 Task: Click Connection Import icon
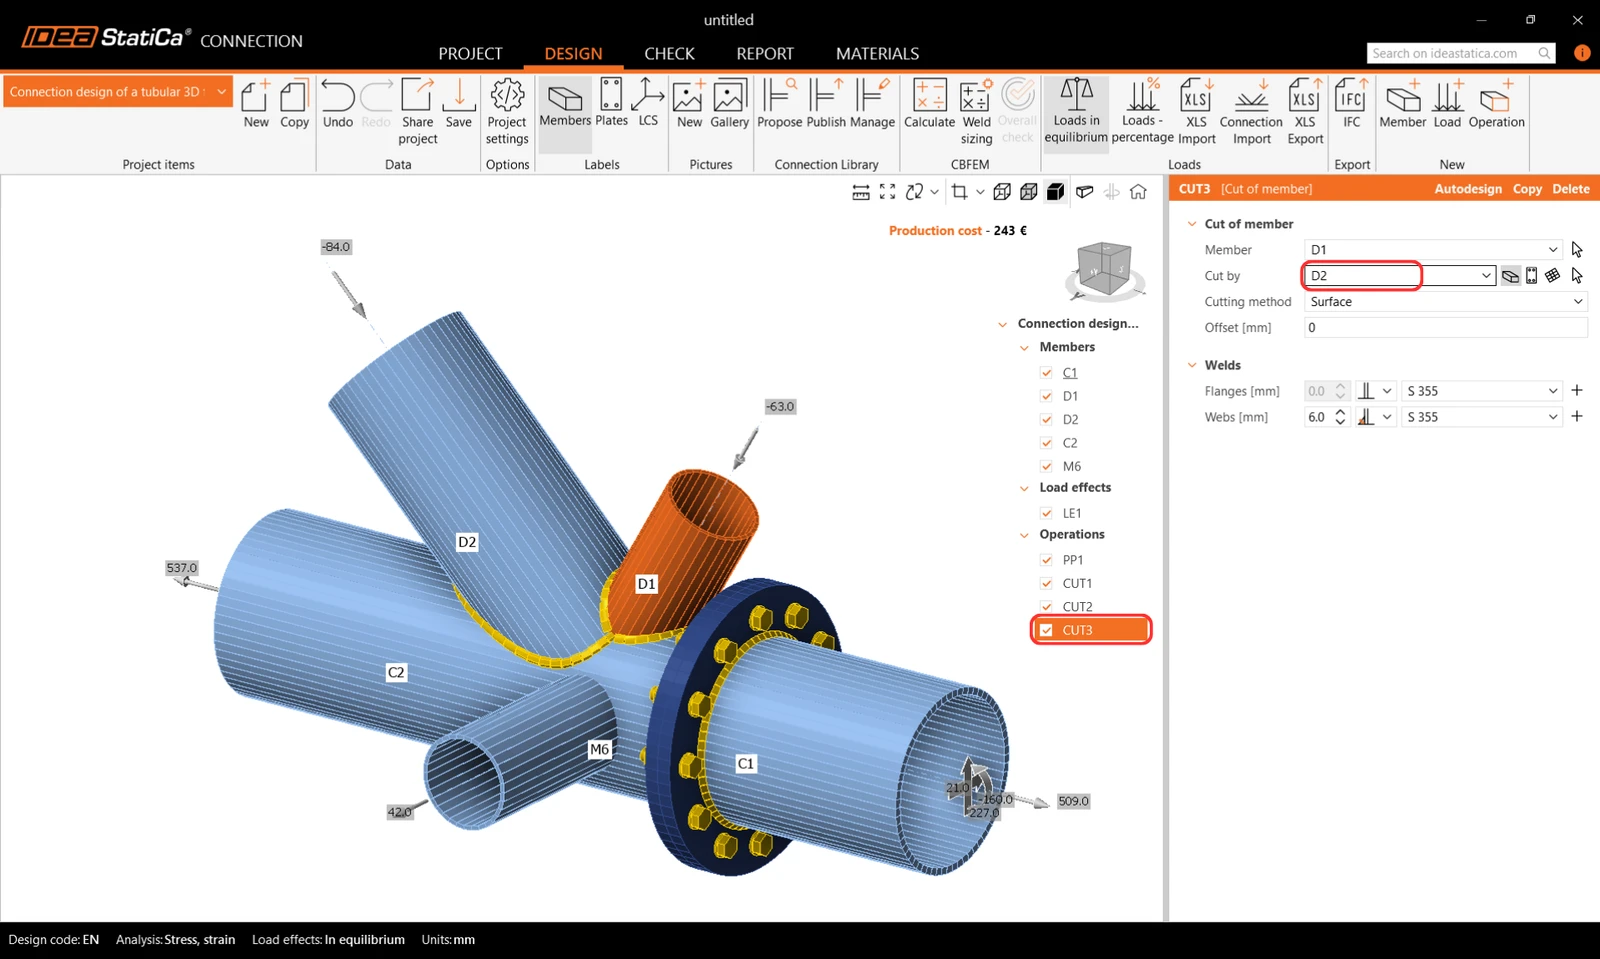pyautogui.click(x=1251, y=112)
